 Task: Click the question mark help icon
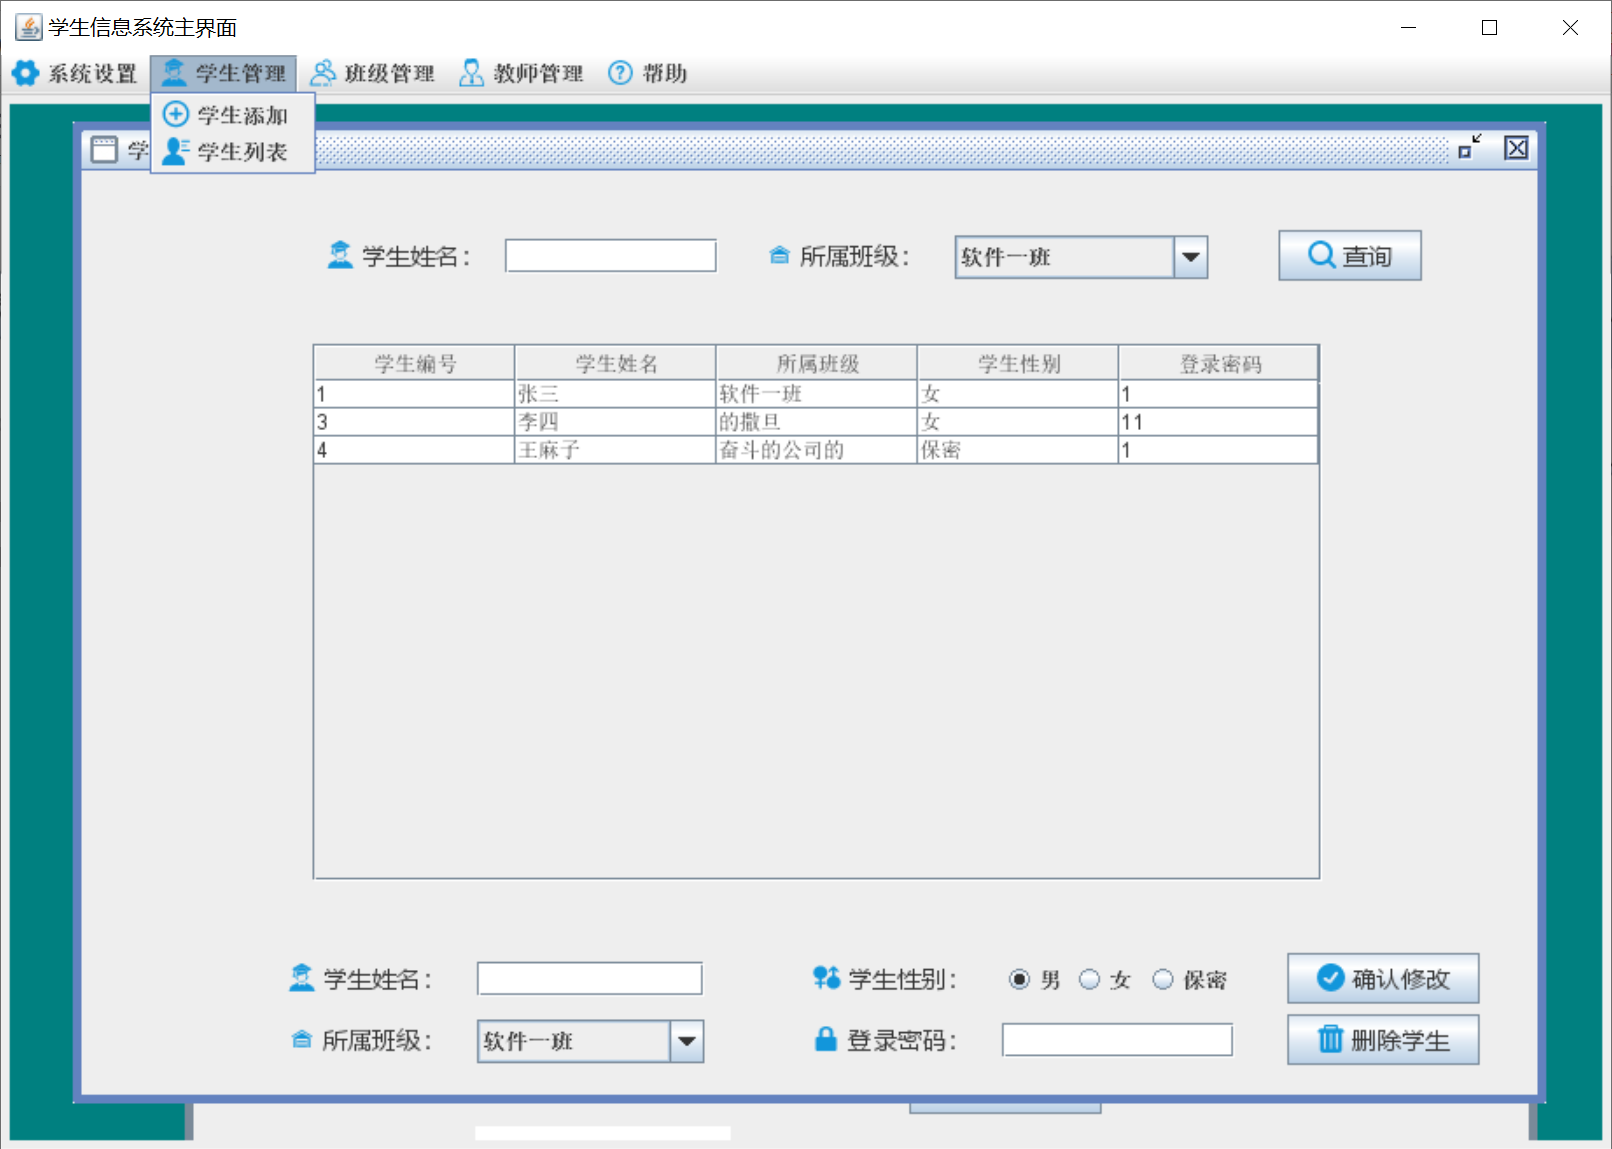click(620, 73)
